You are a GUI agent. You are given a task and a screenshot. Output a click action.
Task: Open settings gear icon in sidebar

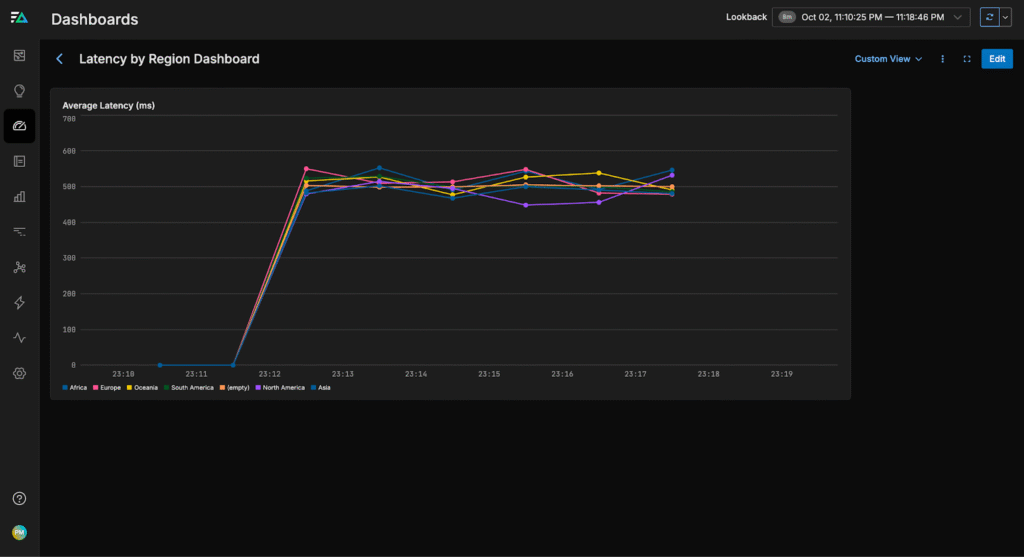coord(19,373)
